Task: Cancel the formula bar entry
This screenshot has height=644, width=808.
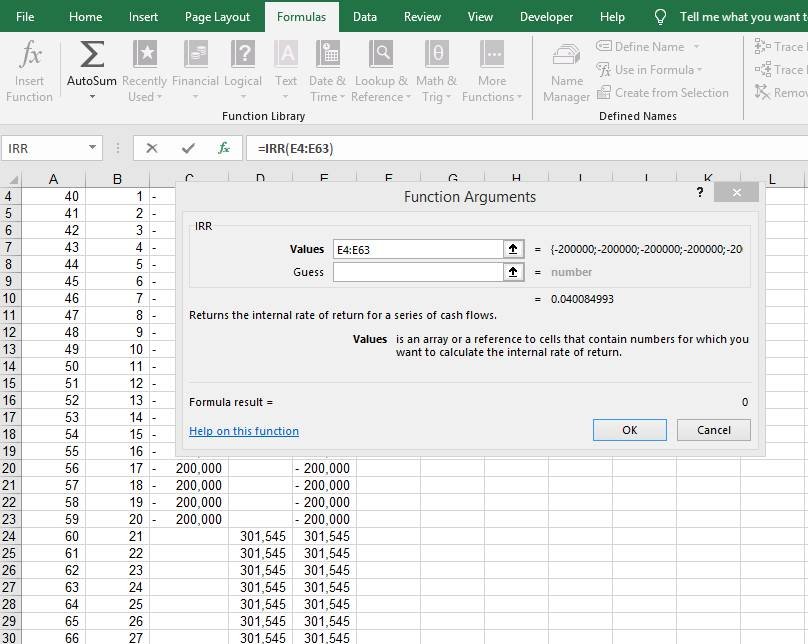Action: tap(152, 148)
